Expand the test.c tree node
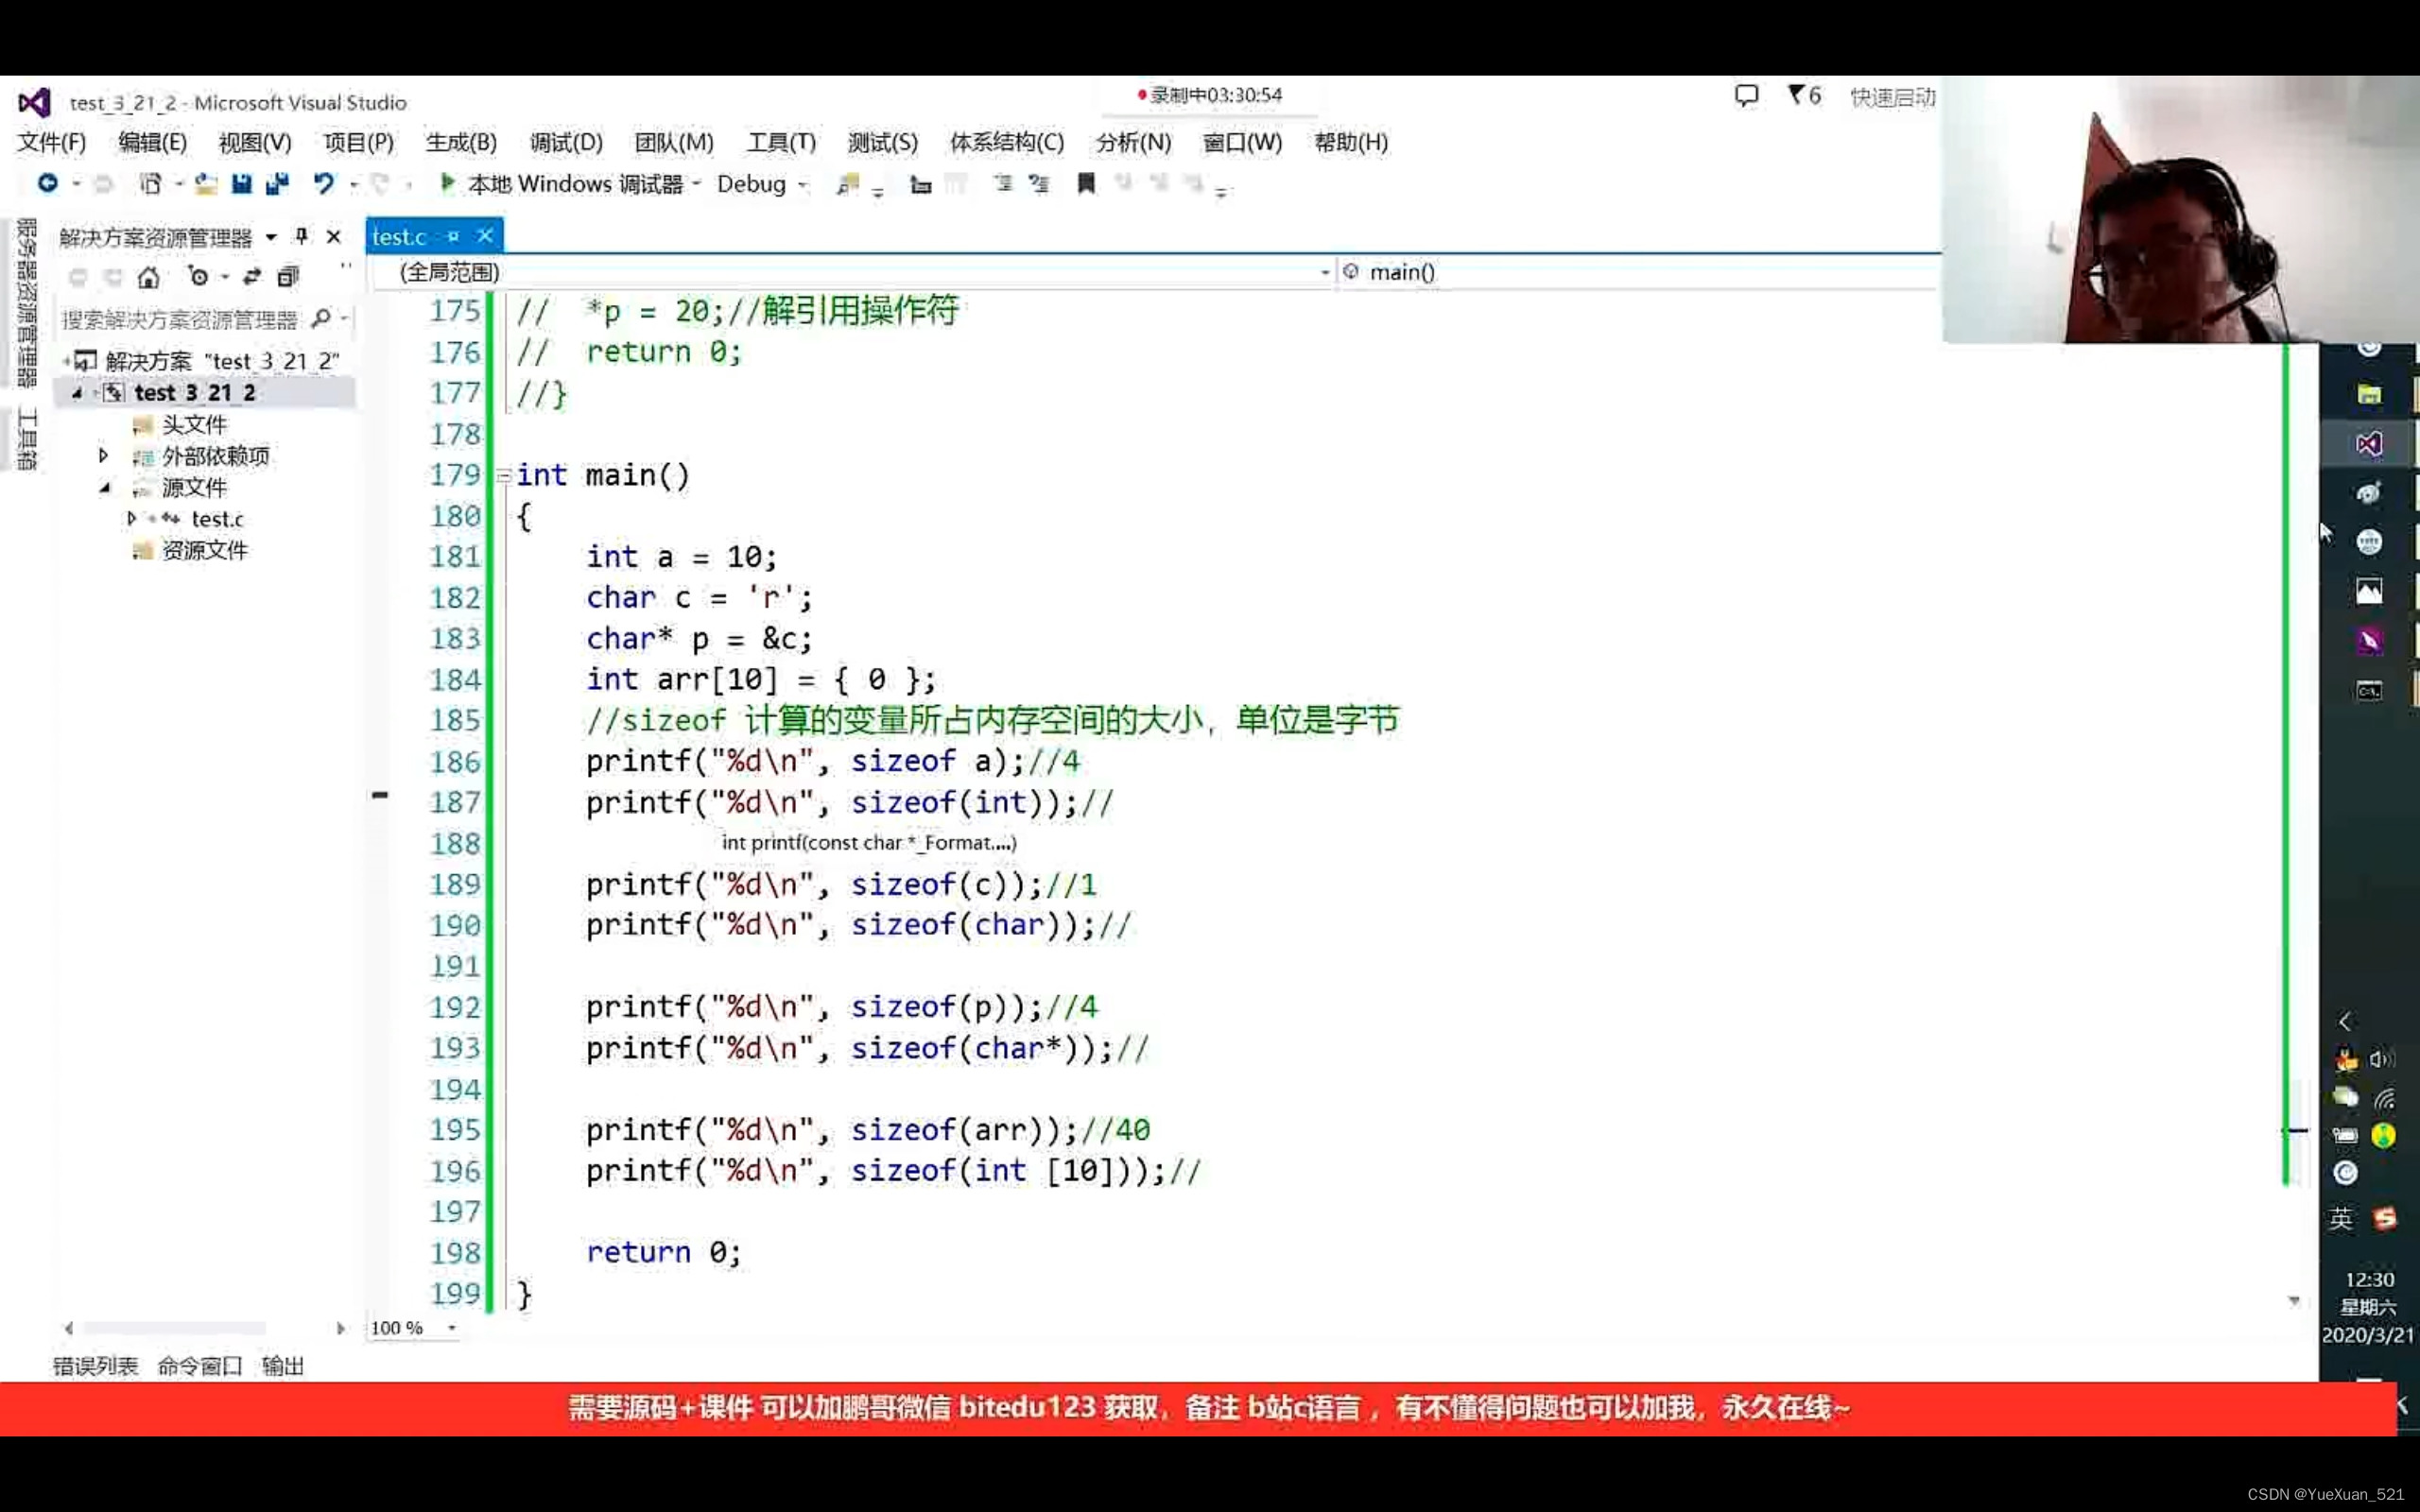 (x=131, y=519)
